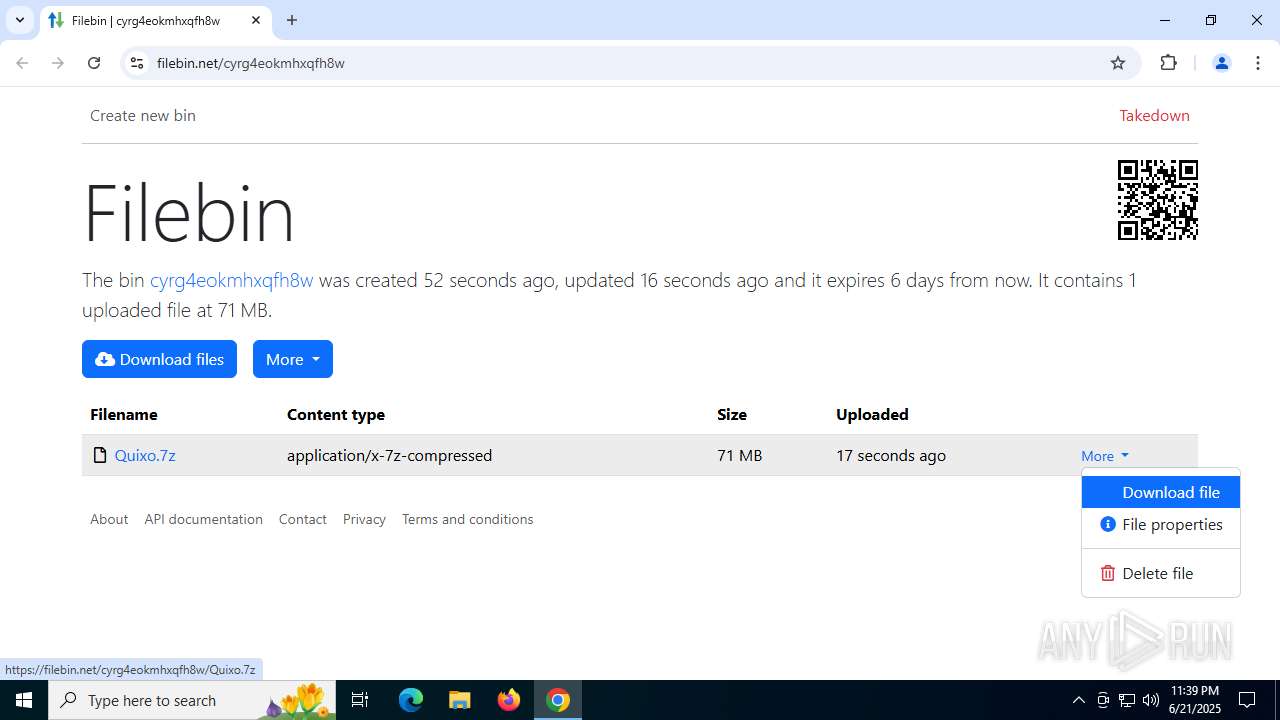Image resolution: width=1280 pixels, height=720 pixels.
Task: Click the Content type column header
Action: (x=336, y=414)
